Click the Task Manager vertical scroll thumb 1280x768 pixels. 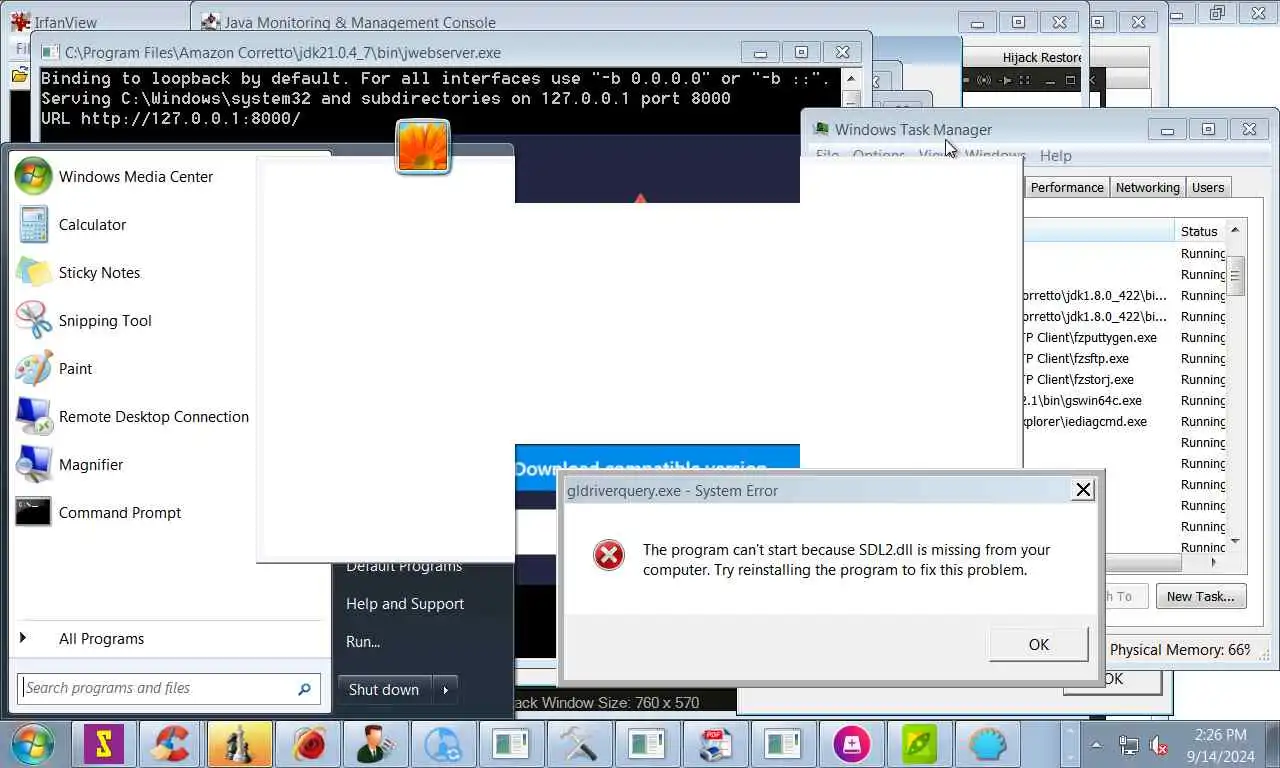[x=1235, y=274]
